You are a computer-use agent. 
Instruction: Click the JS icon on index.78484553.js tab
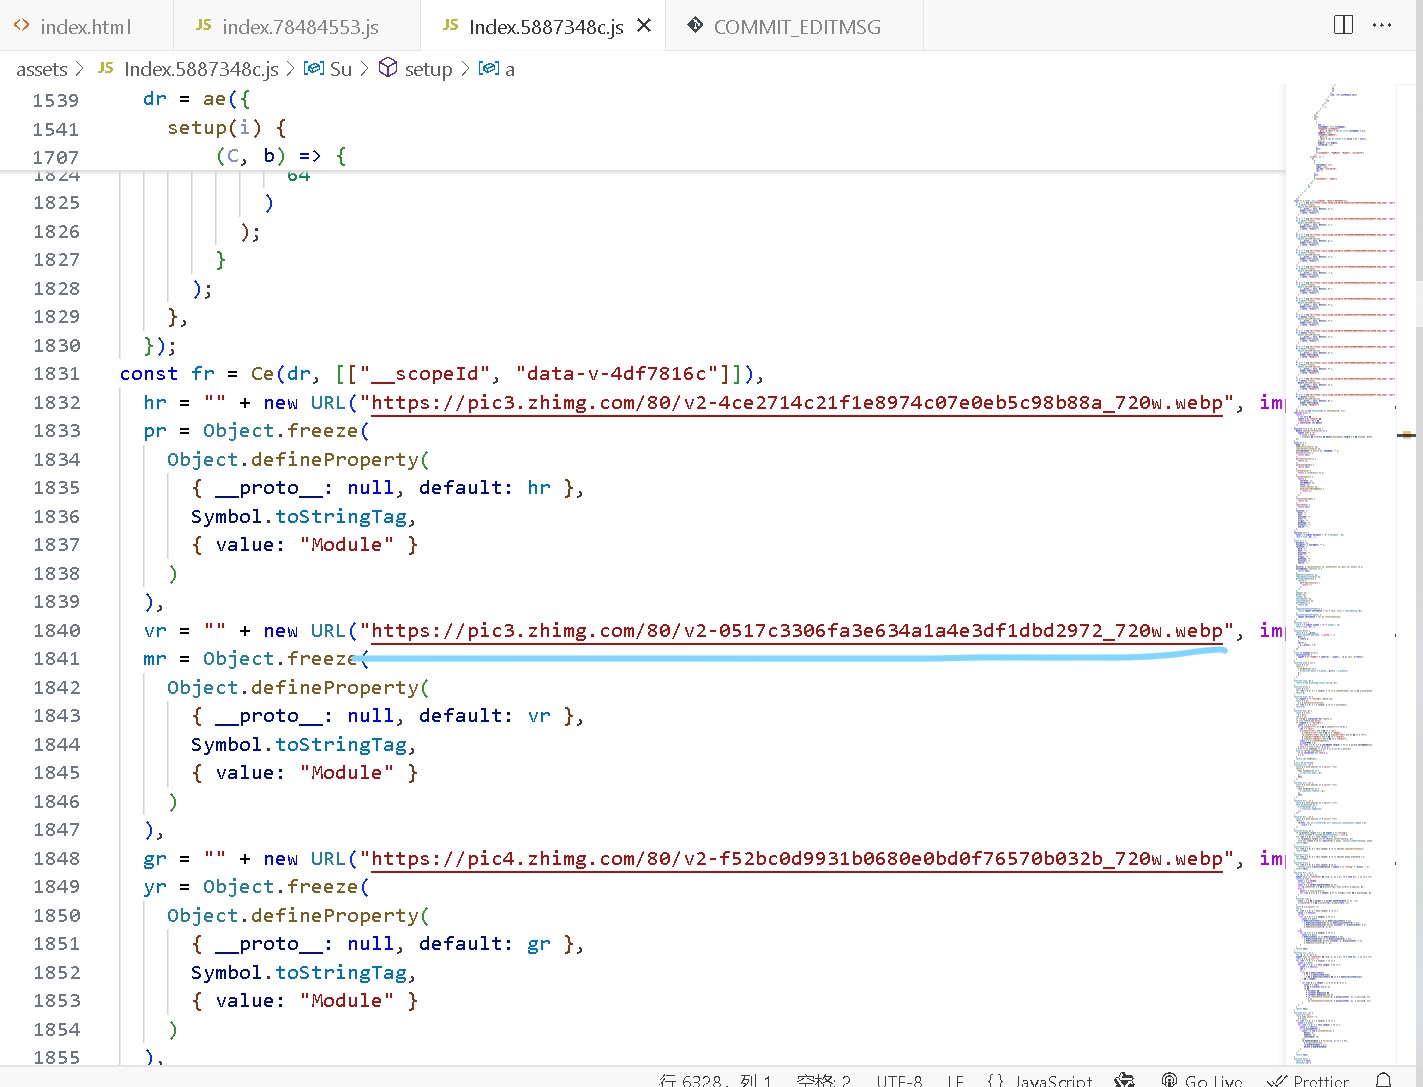[204, 26]
